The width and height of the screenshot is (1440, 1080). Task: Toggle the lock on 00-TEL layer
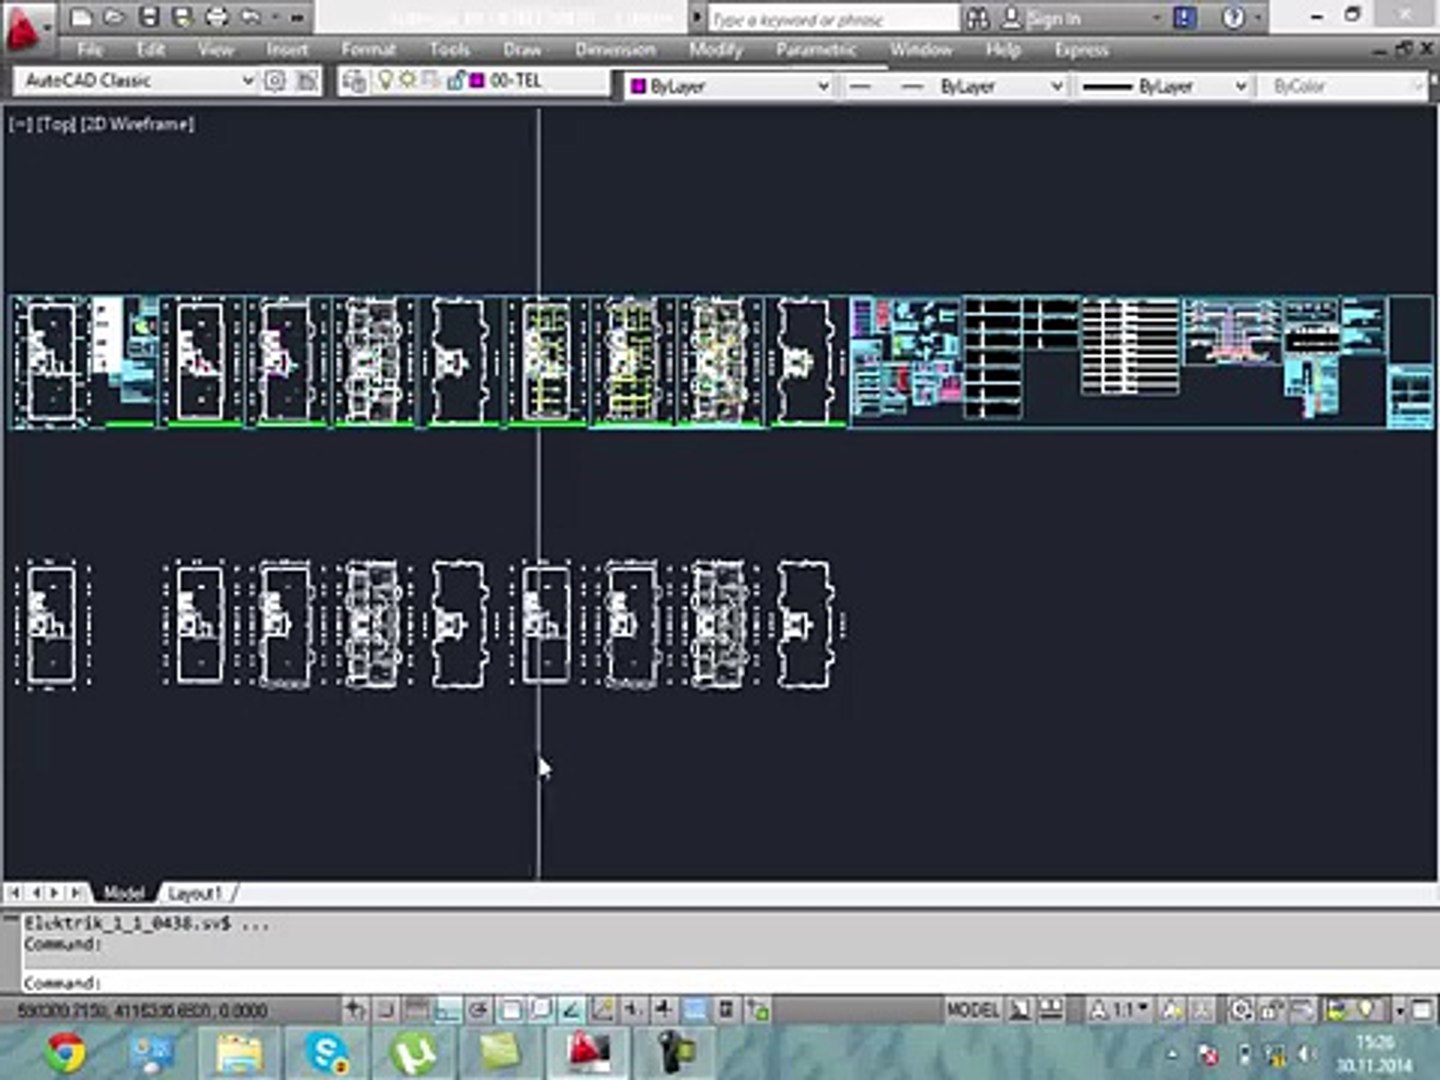pyautogui.click(x=455, y=81)
